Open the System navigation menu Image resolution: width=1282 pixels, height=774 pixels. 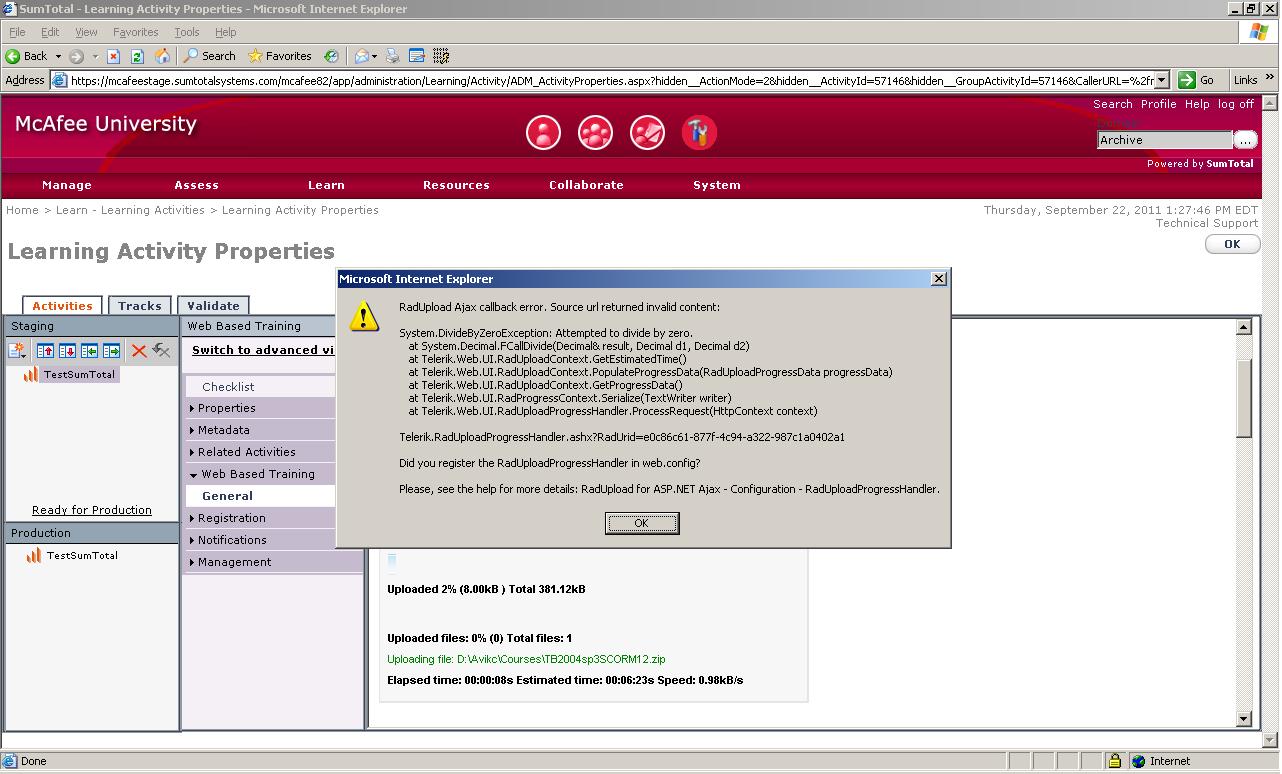717,185
